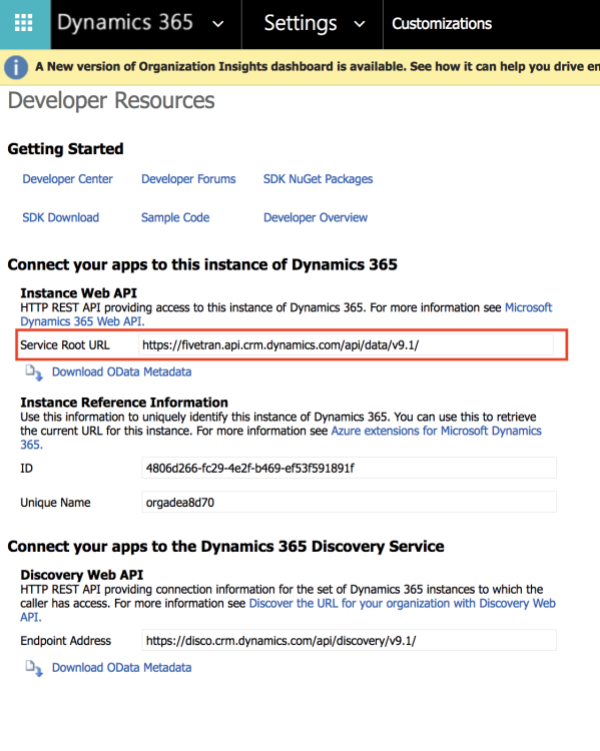
Task: Expand the Settings dropdown chevron
Action: coord(360,24)
